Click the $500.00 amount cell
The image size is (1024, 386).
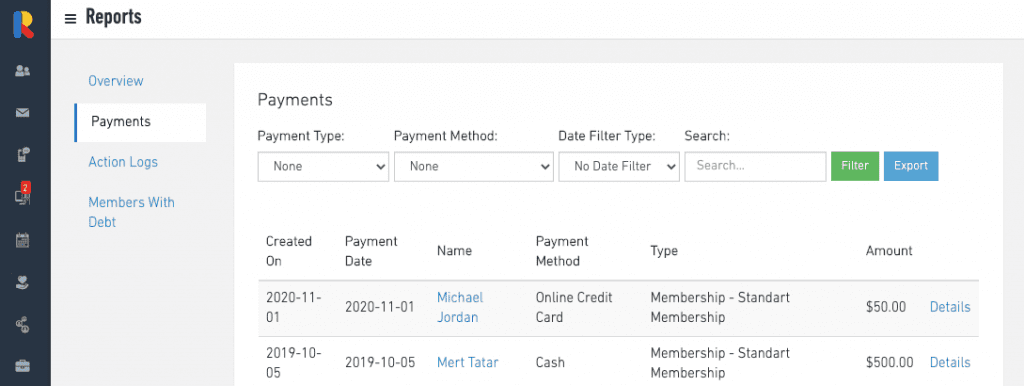(x=889, y=362)
